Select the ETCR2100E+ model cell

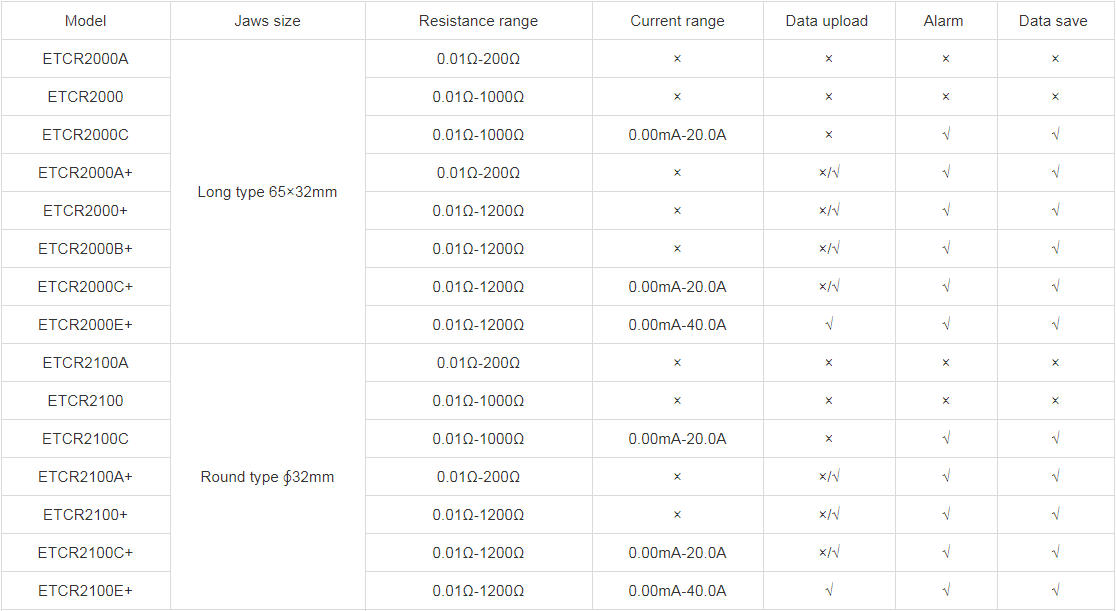click(x=85, y=591)
